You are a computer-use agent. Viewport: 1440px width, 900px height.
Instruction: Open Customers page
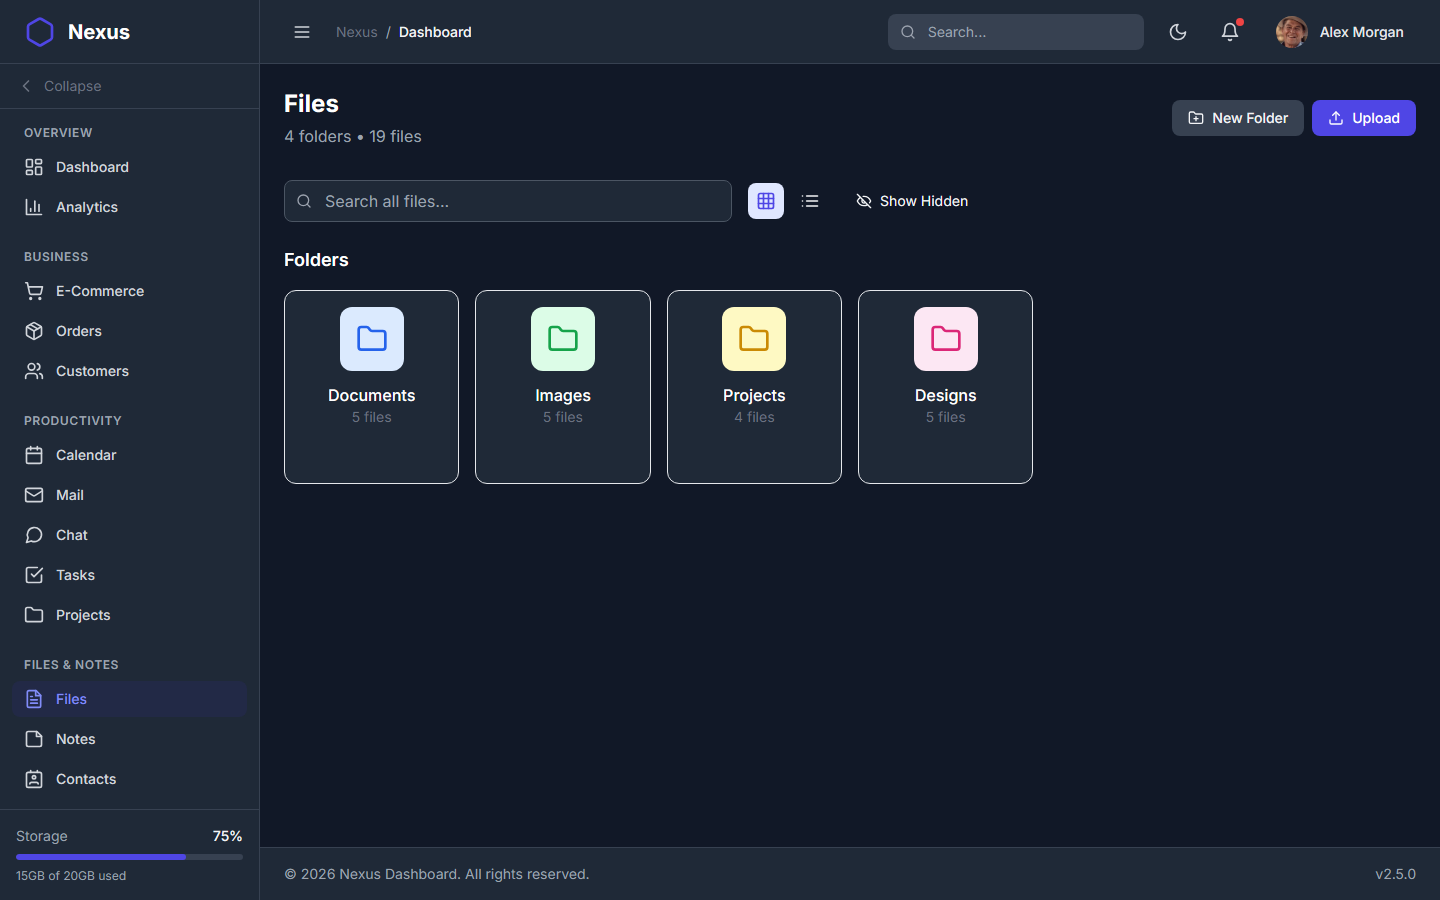130,371
